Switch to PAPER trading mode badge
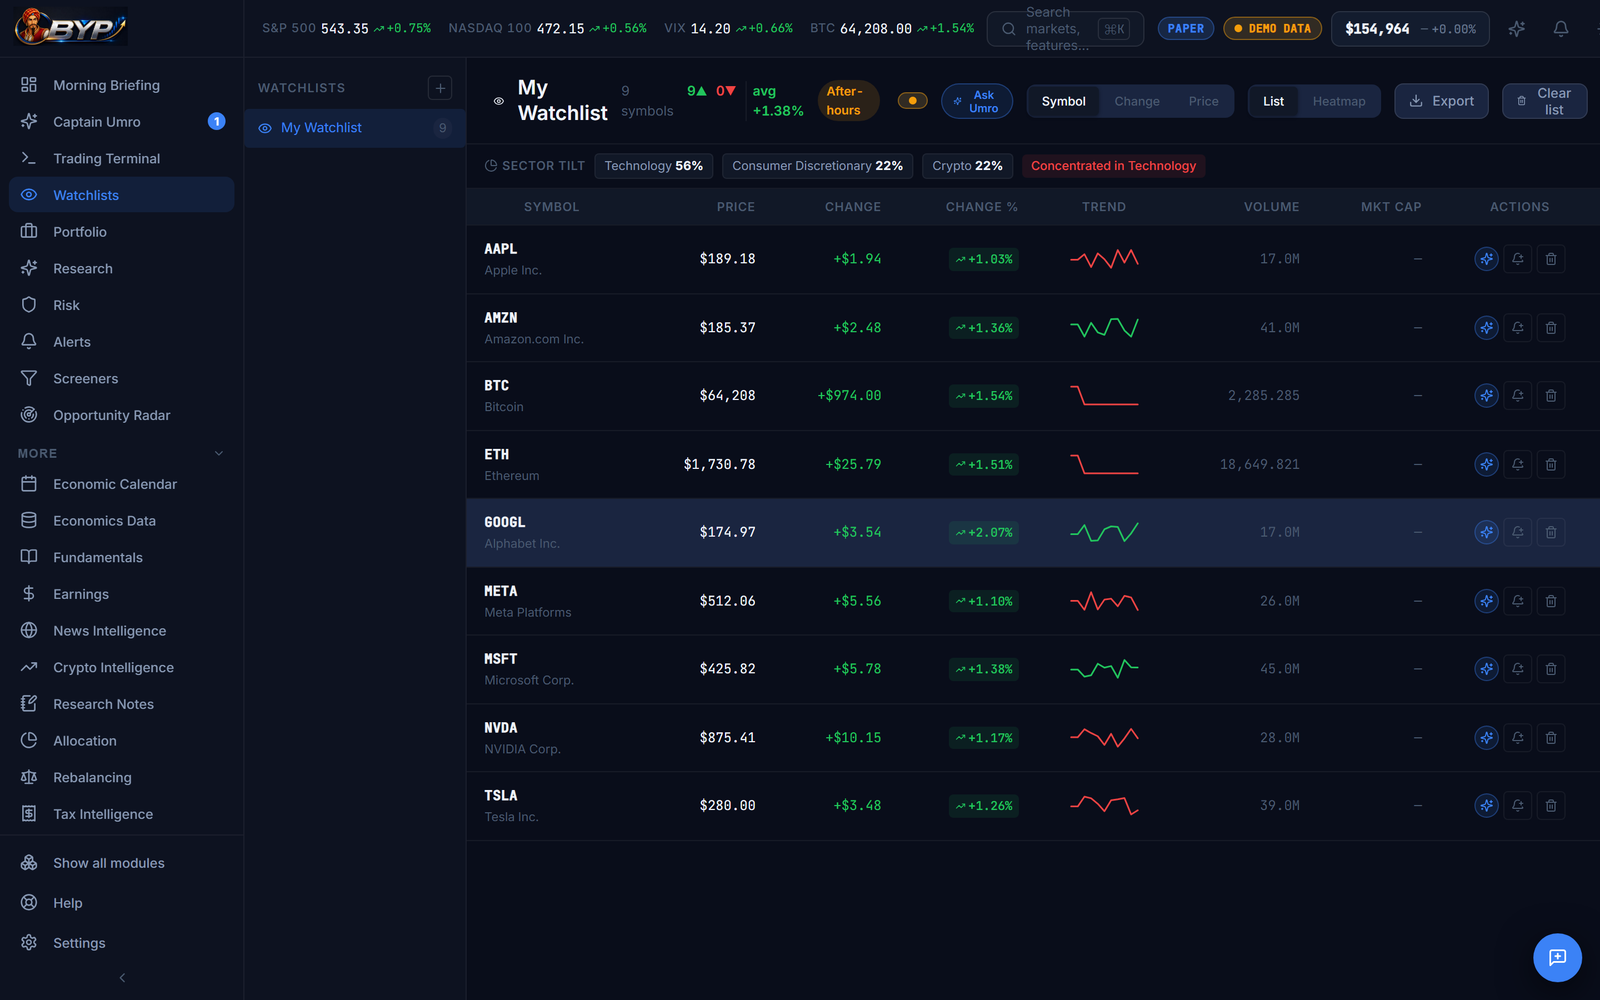The width and height of the screenshot is (1600, 1000). pyautogui.click(x=1185, y=29)
